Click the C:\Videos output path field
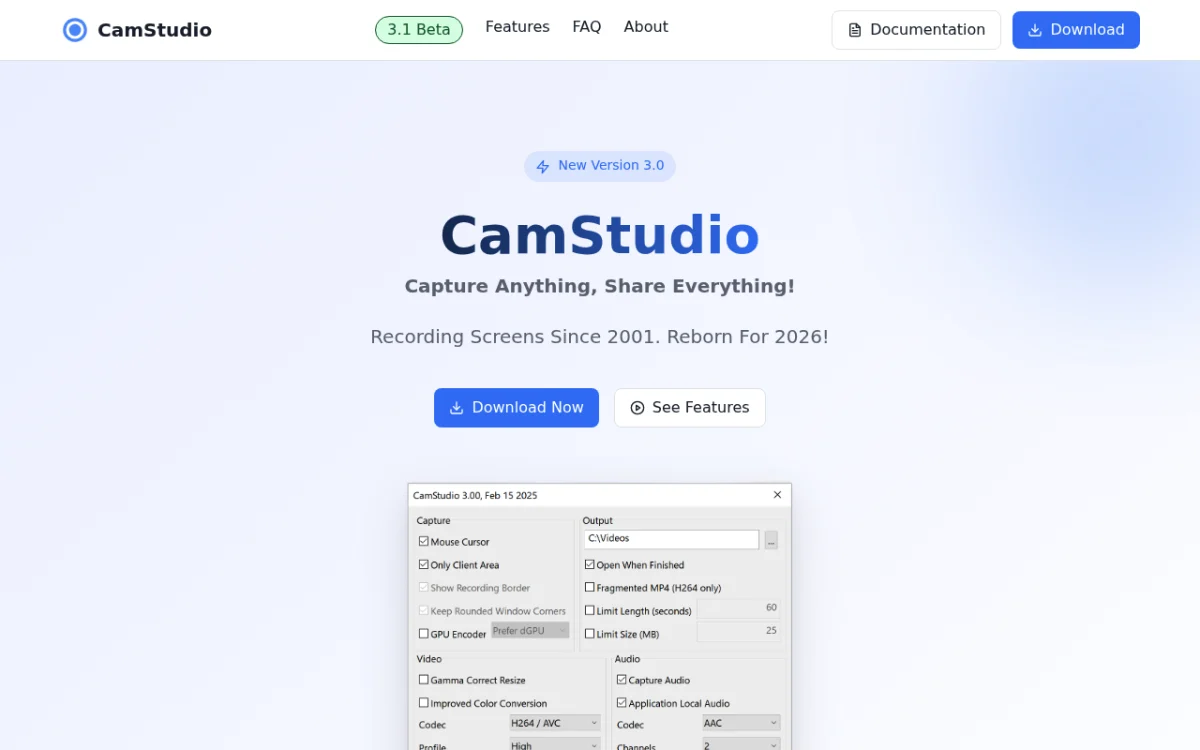1200x750 pixels. (671, 539)
